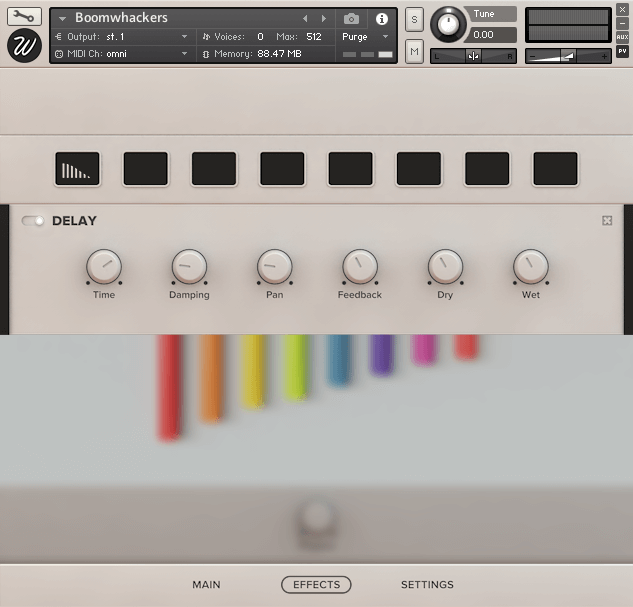Click the Dry level knob
The image size is (633, 607).
tap(445, 266)
